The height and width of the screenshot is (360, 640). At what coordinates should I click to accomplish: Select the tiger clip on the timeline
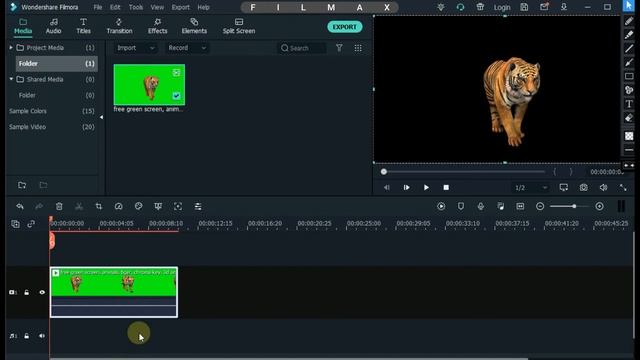(x=114, y=292)
